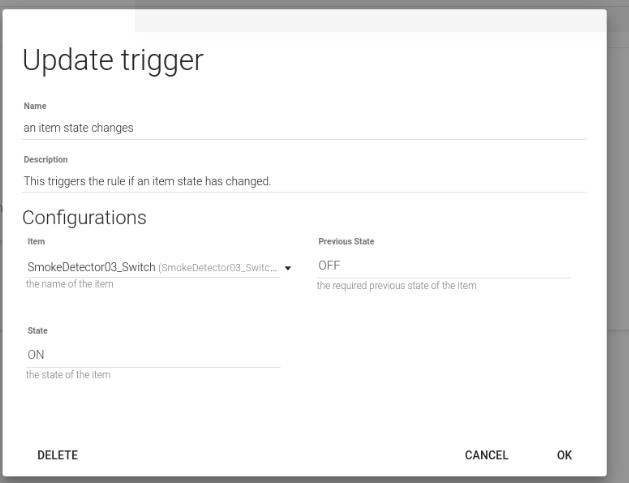Click the 'Item' label above the dropdown

36,242
